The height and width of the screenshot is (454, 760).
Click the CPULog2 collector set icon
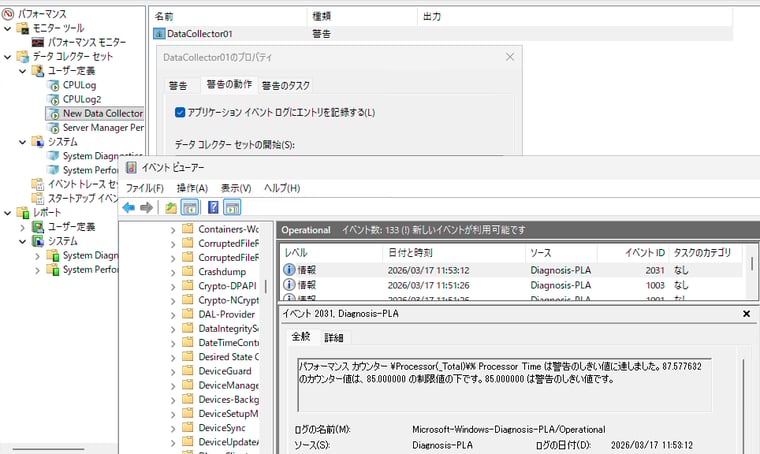pyautogui.click(x=53, y=99)
